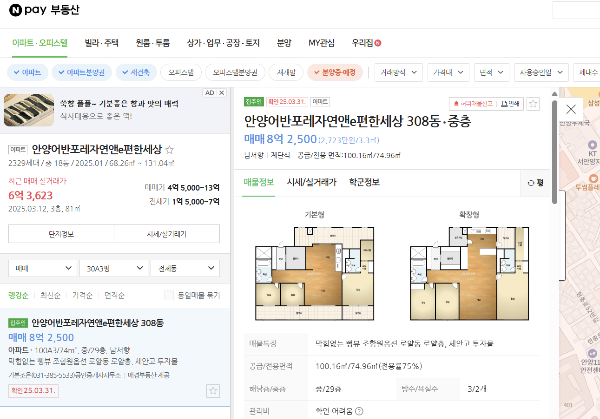The height and width of the screenshot is (419, 600).
Task: Click the N pay 부동산 logo
Action: coord(44,10)
